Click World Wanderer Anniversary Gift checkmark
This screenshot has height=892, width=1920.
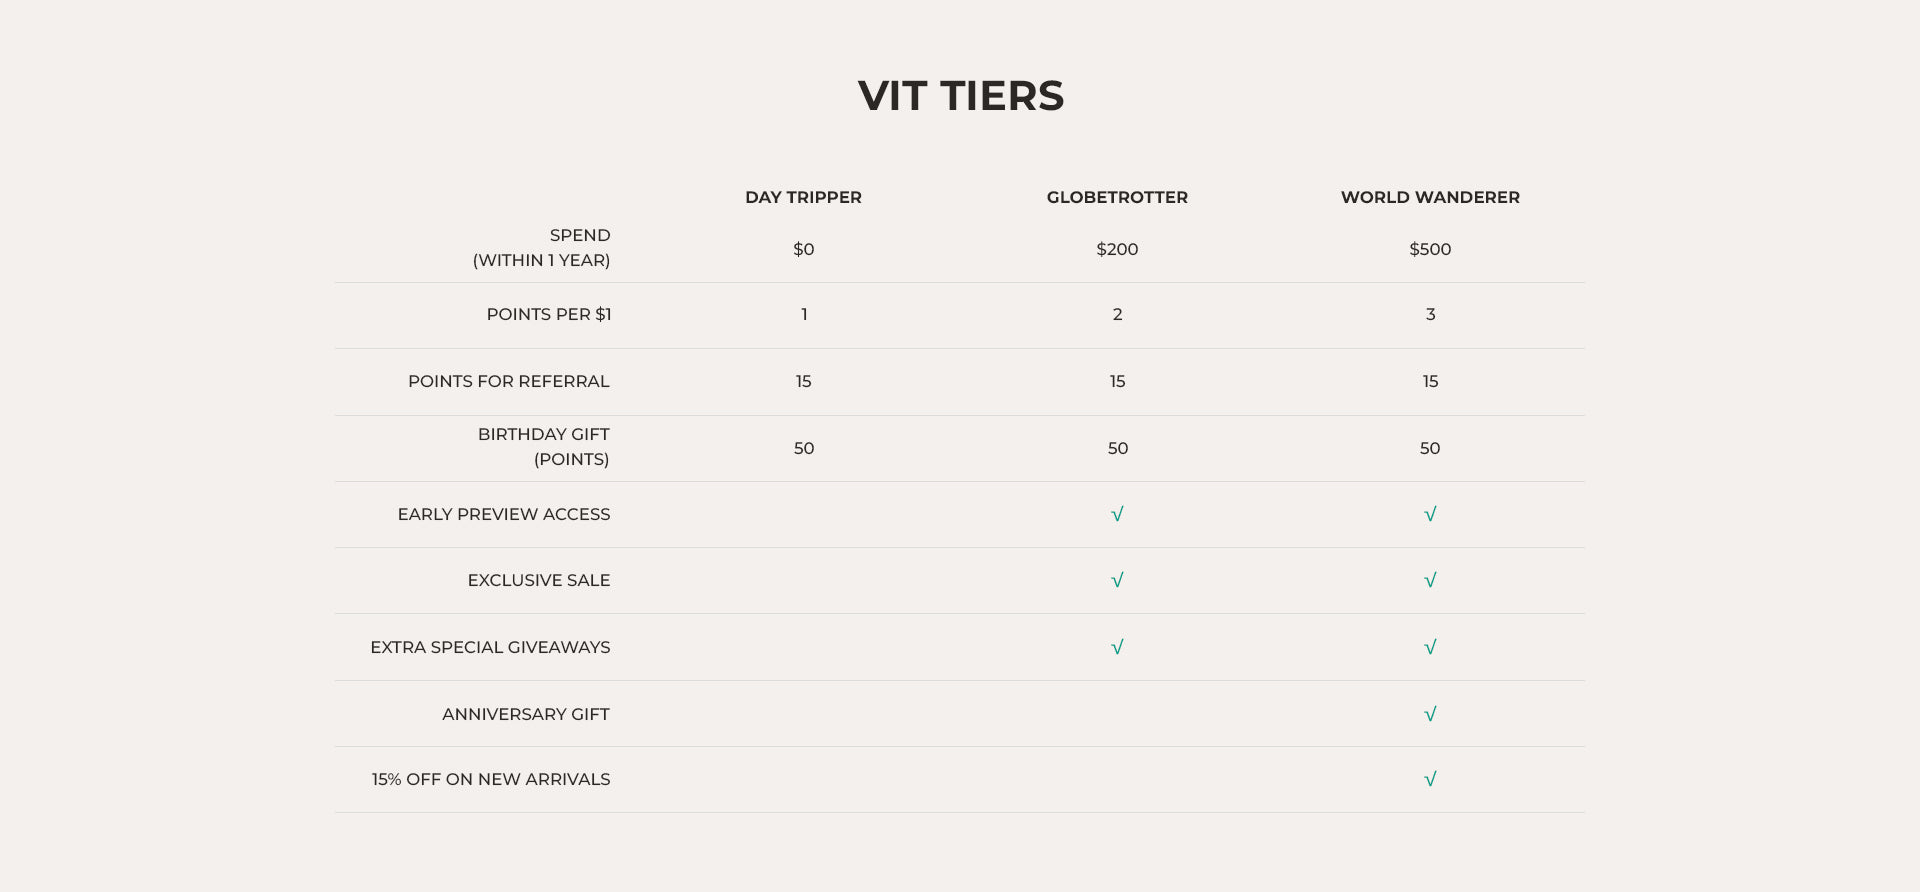1430,714
